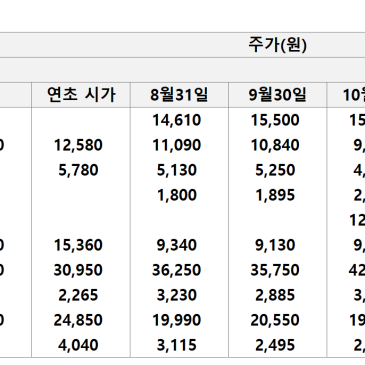
Task: Select the 8월31일 column header
Action: pyautogui.click(x=179, y=95)
